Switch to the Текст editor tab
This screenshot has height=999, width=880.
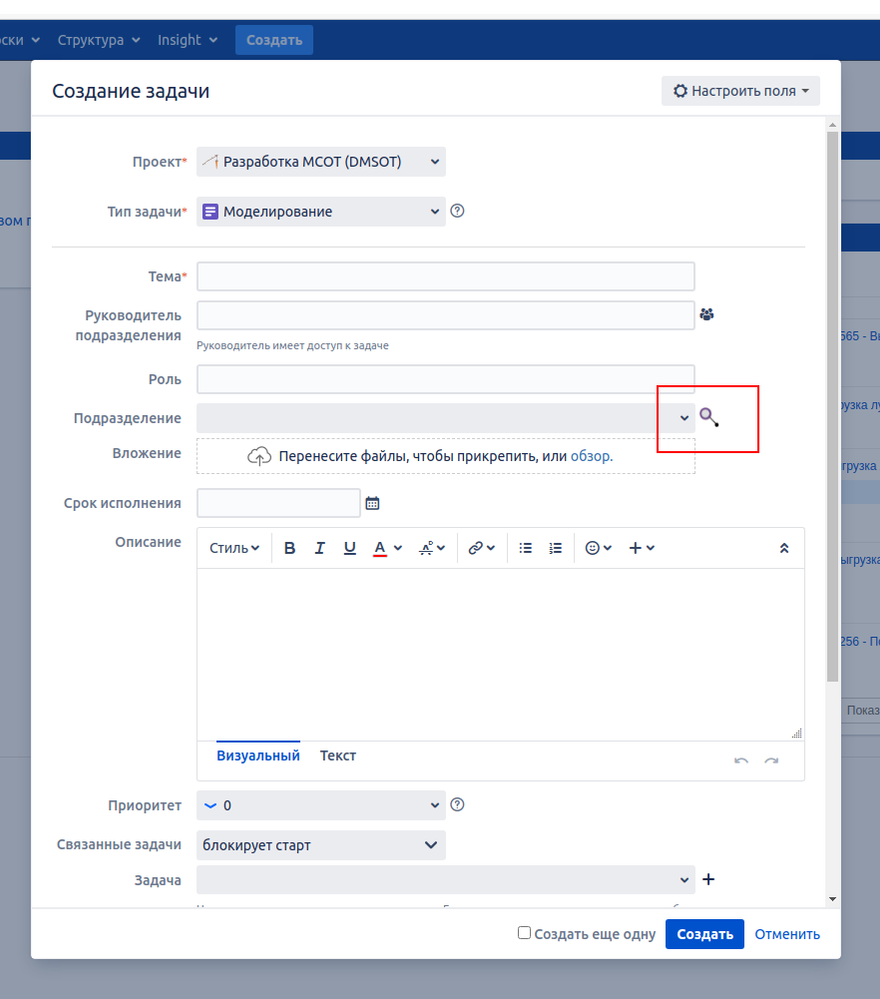click(x=338, y=756)
